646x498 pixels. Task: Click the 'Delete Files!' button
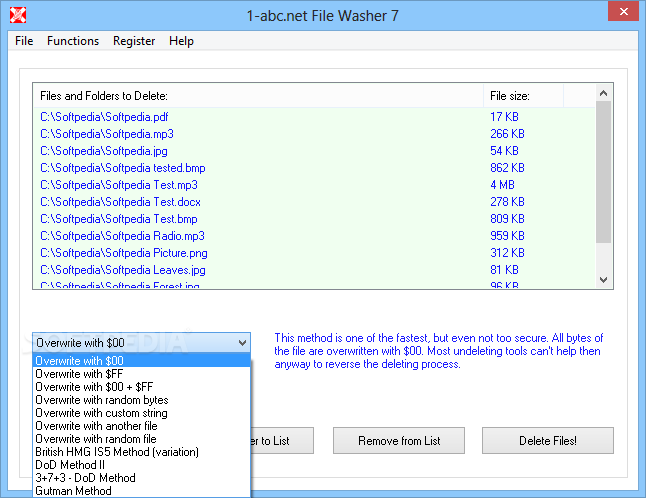click(548, 441)
